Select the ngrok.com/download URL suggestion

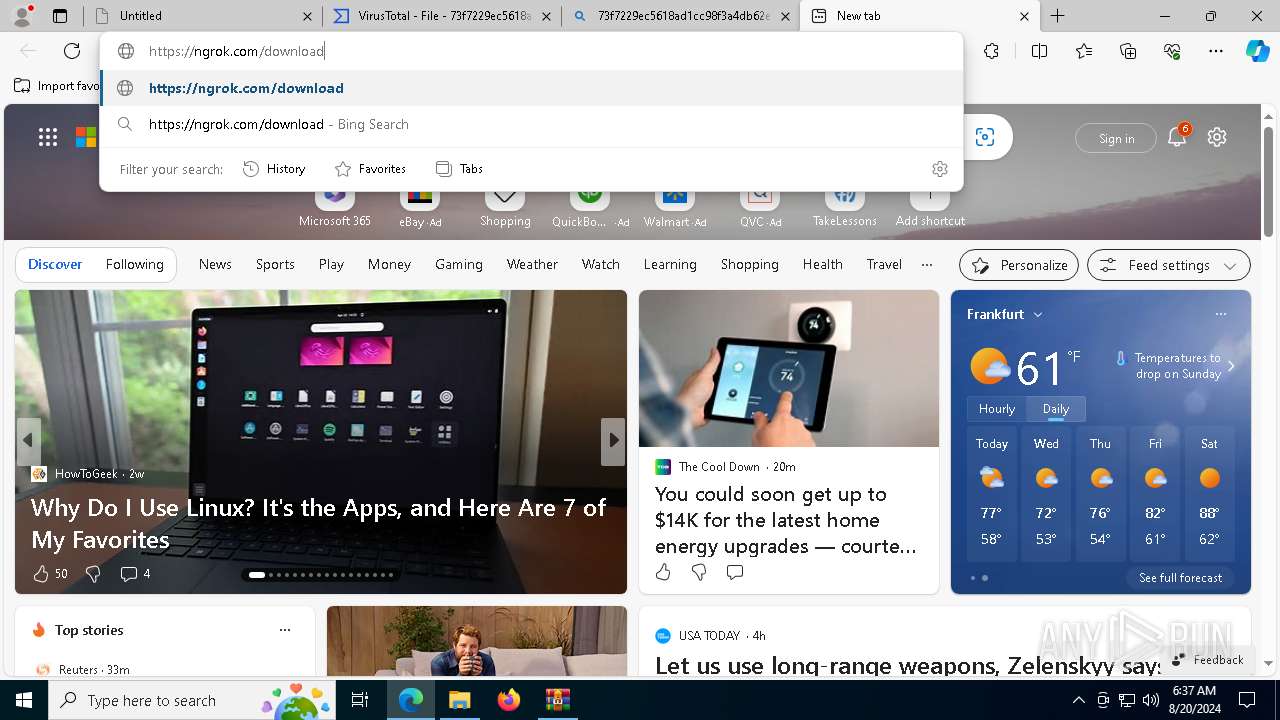pos(531,88)
